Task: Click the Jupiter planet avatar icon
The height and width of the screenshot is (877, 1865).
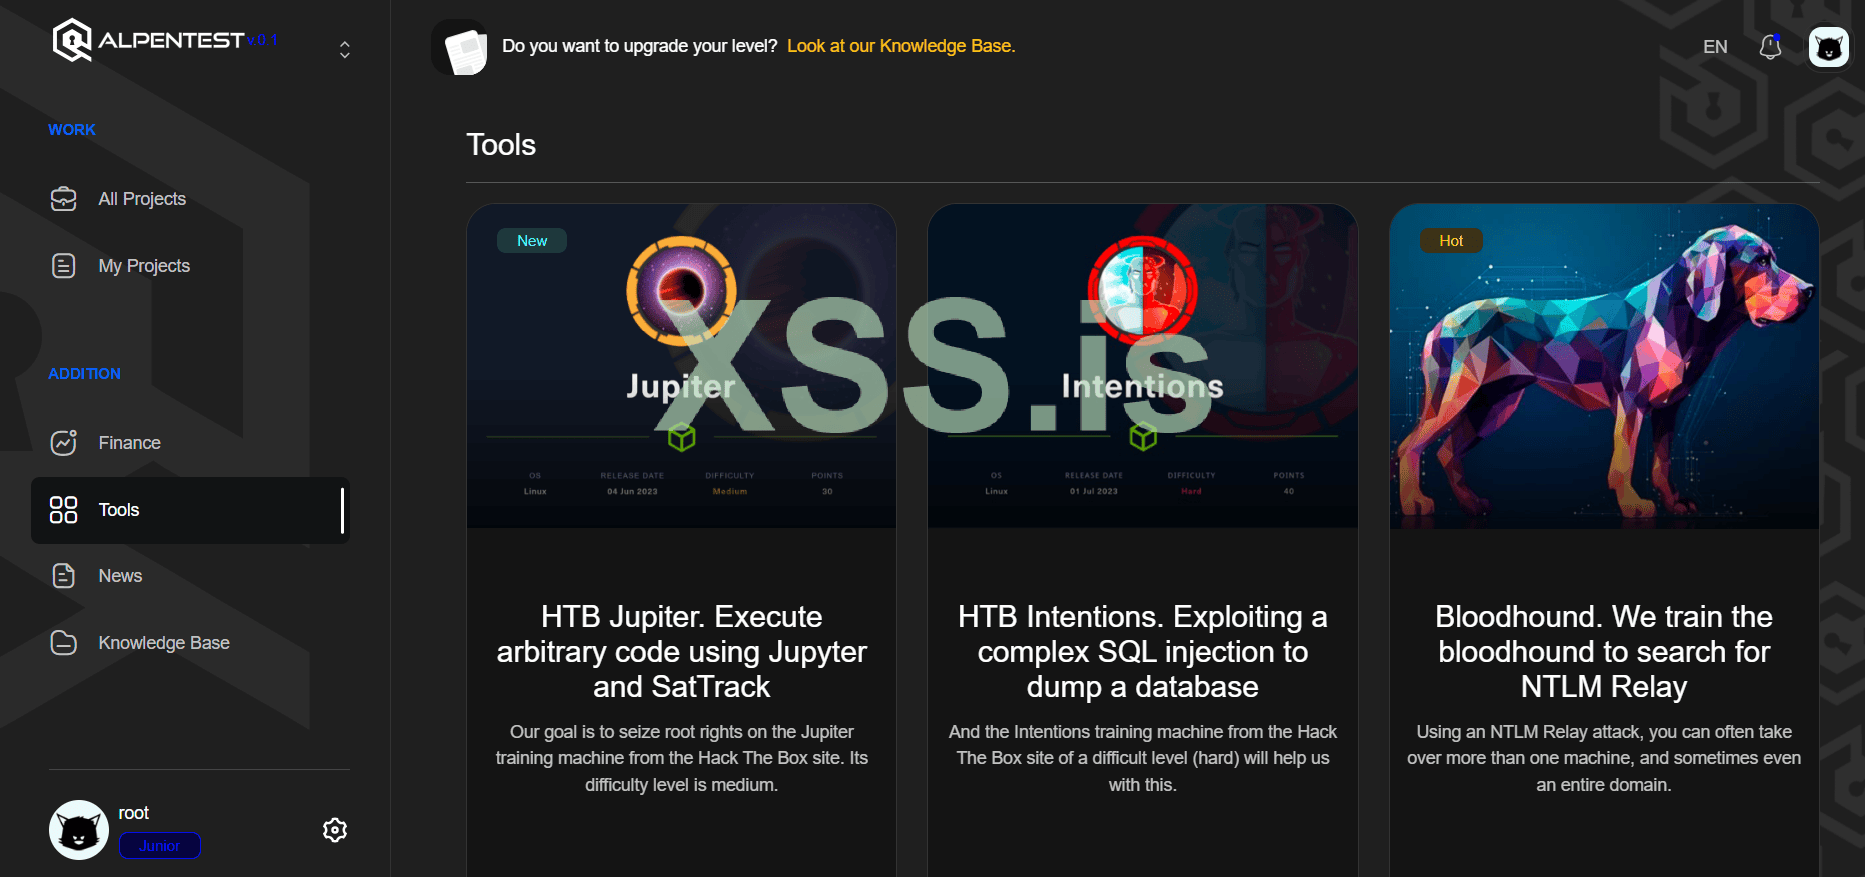Action: tap(681, 291)
